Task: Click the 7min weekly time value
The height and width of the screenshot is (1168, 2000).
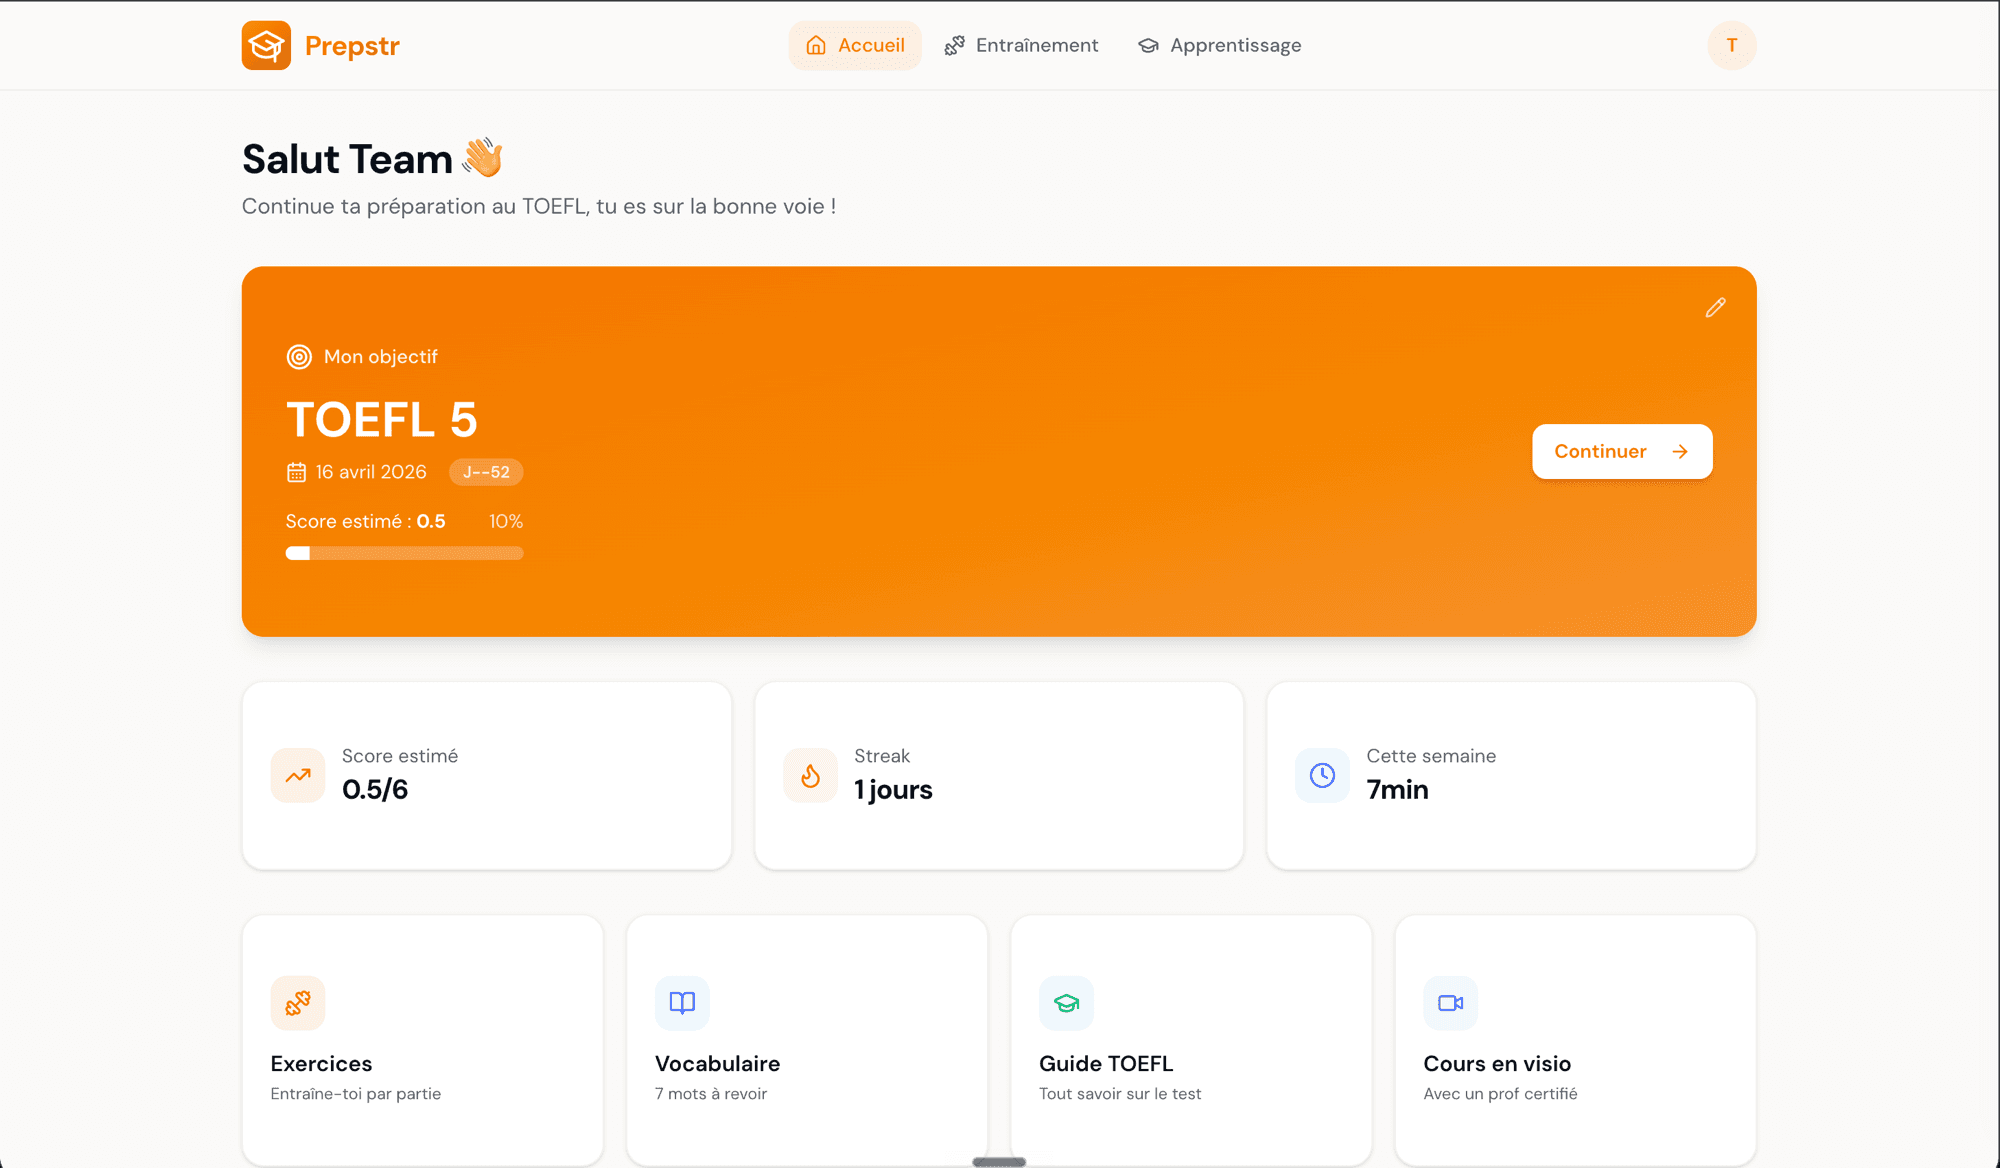Action: tap(1398, 790)
